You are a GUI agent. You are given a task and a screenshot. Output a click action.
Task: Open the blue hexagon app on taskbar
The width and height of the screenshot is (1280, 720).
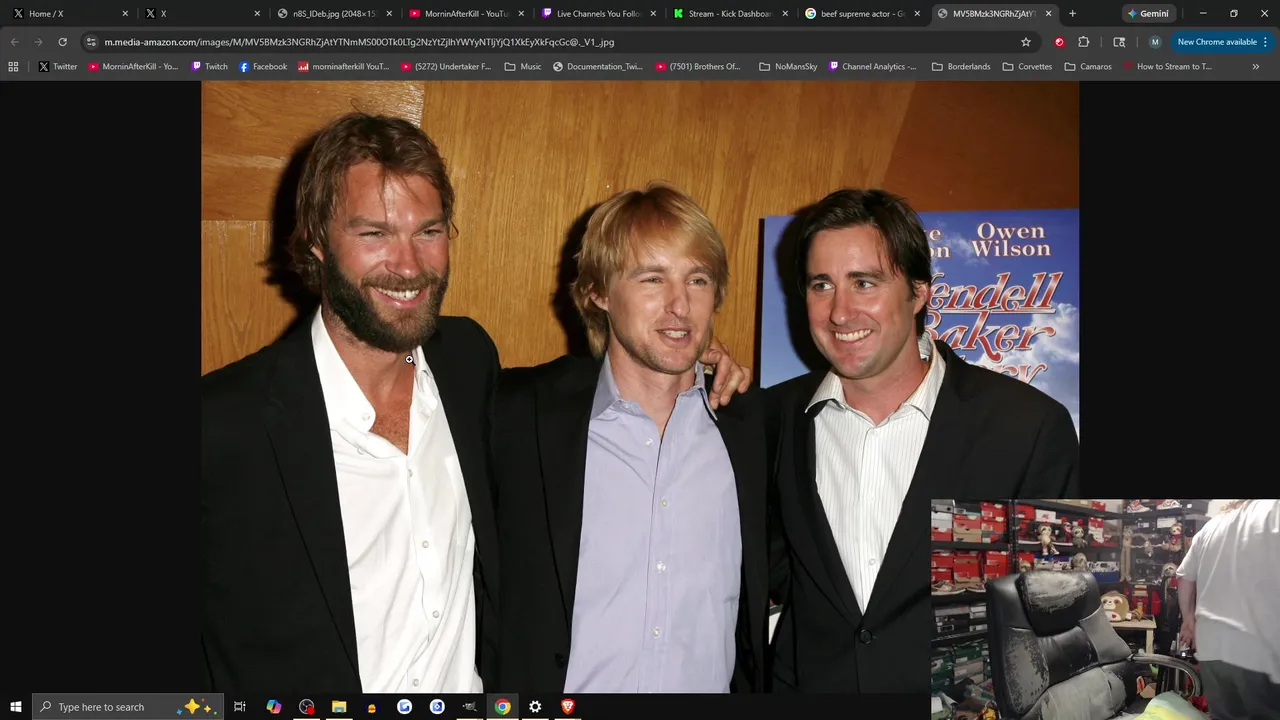point(437,707)
